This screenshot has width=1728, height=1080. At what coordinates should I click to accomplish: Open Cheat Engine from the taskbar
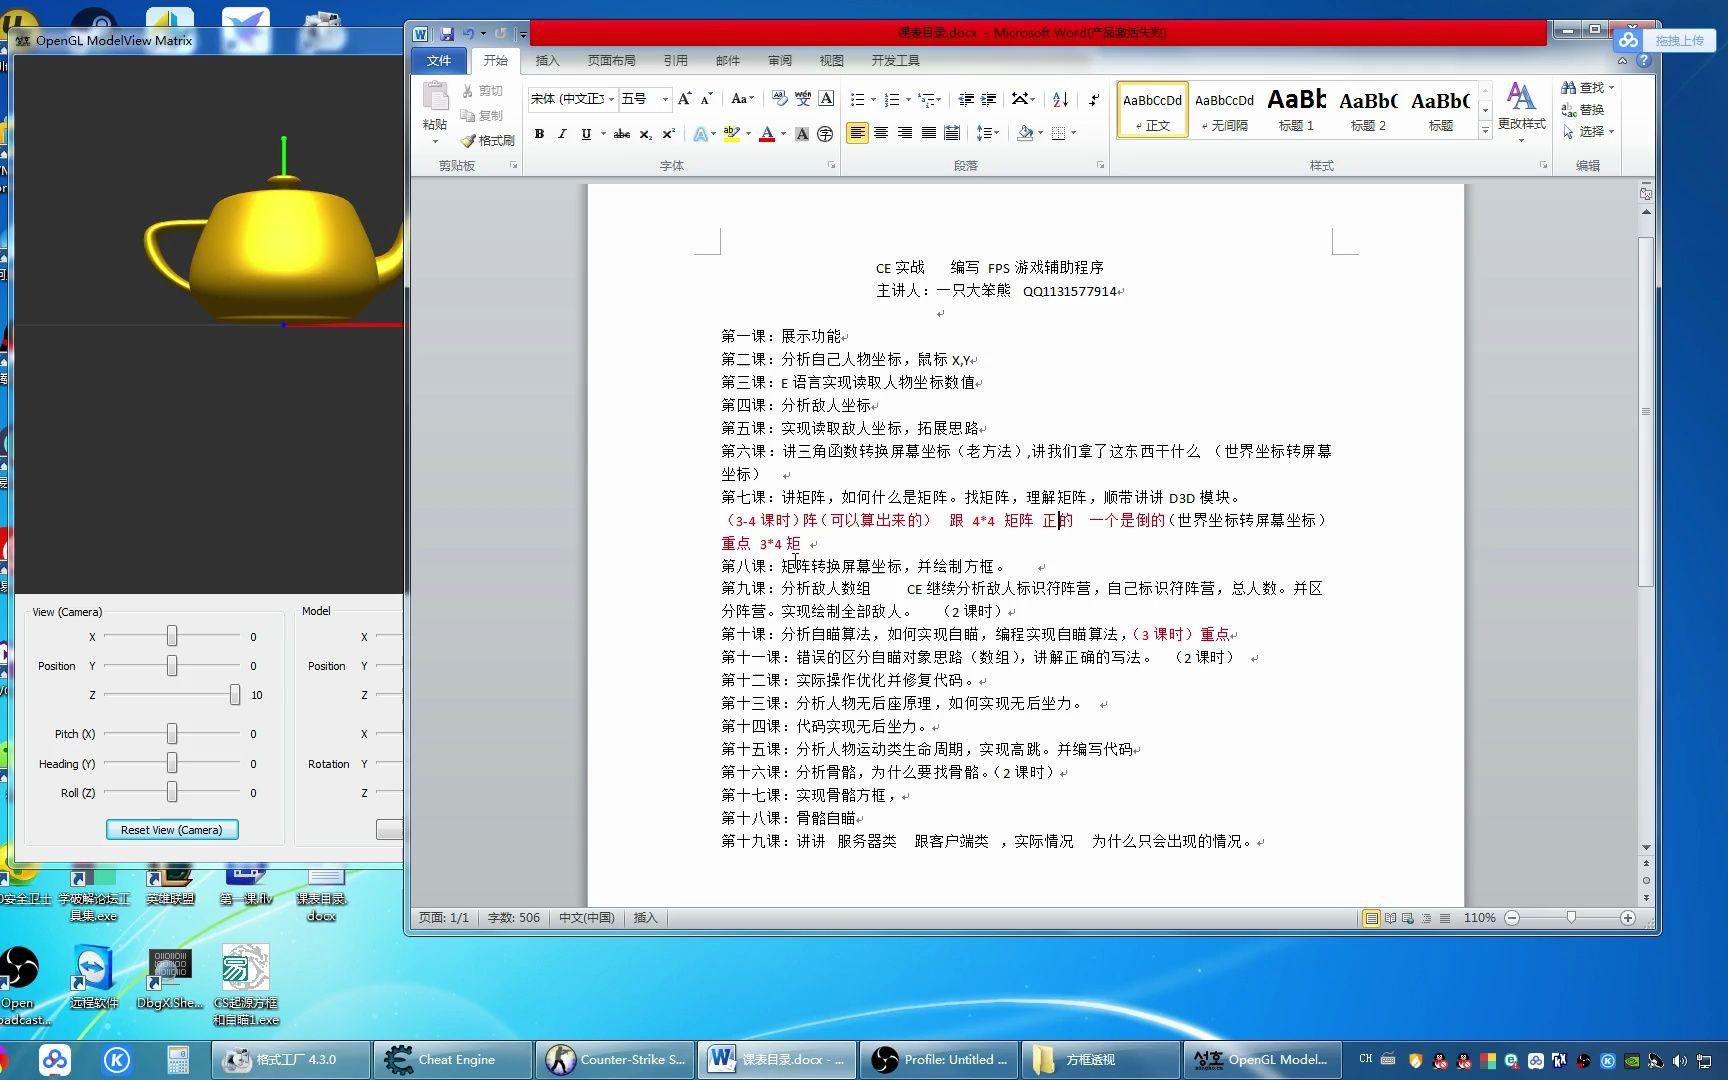pos(452,1060)
